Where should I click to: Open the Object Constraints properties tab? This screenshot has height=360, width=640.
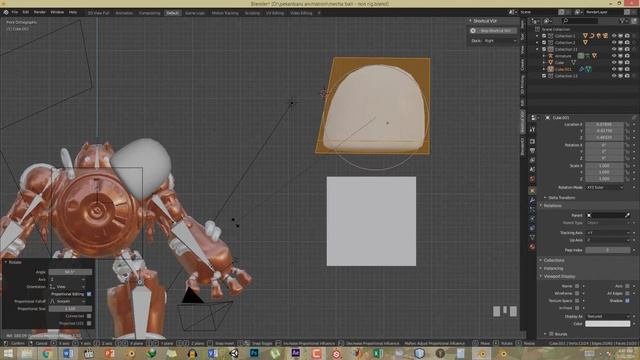point(532,228)
